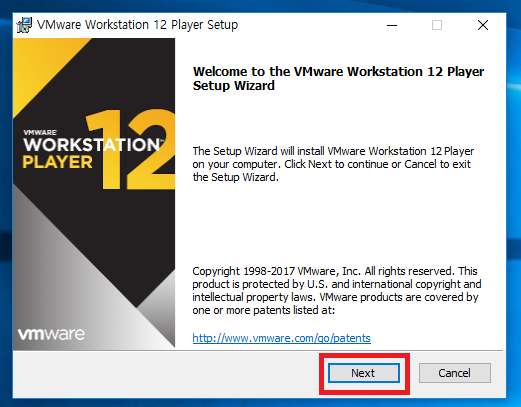Click the Workstation Player 12 banner image

[x=94, y=193]
